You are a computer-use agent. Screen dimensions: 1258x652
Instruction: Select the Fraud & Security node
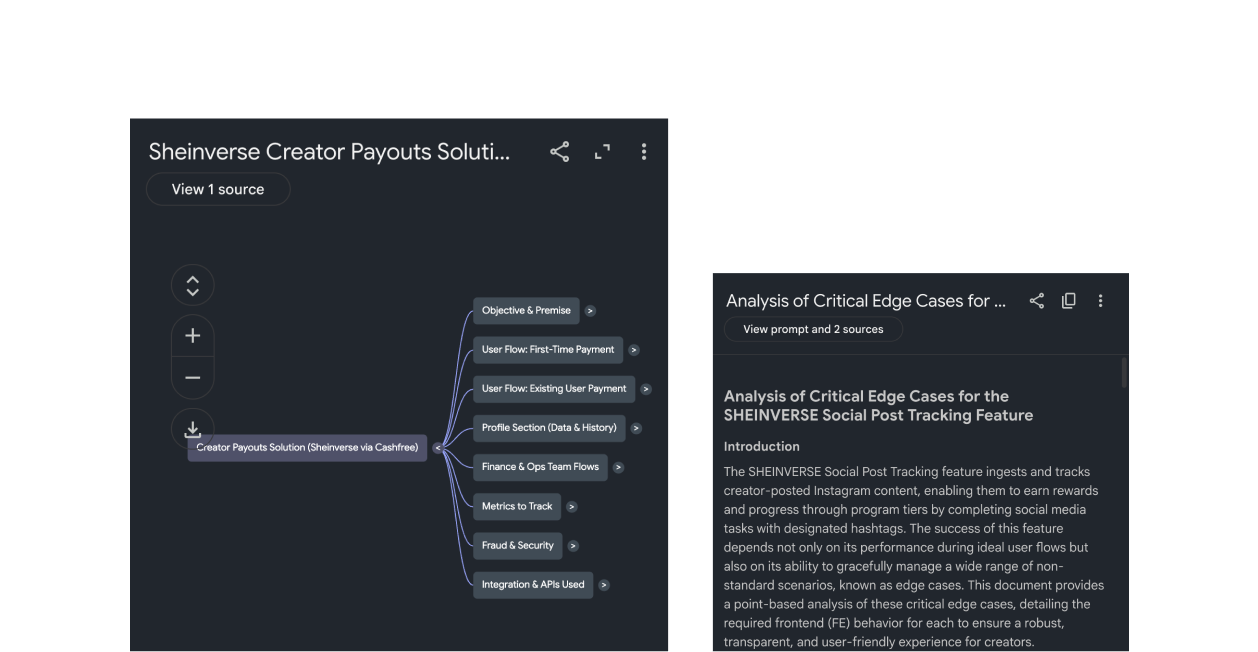point(518,546)
